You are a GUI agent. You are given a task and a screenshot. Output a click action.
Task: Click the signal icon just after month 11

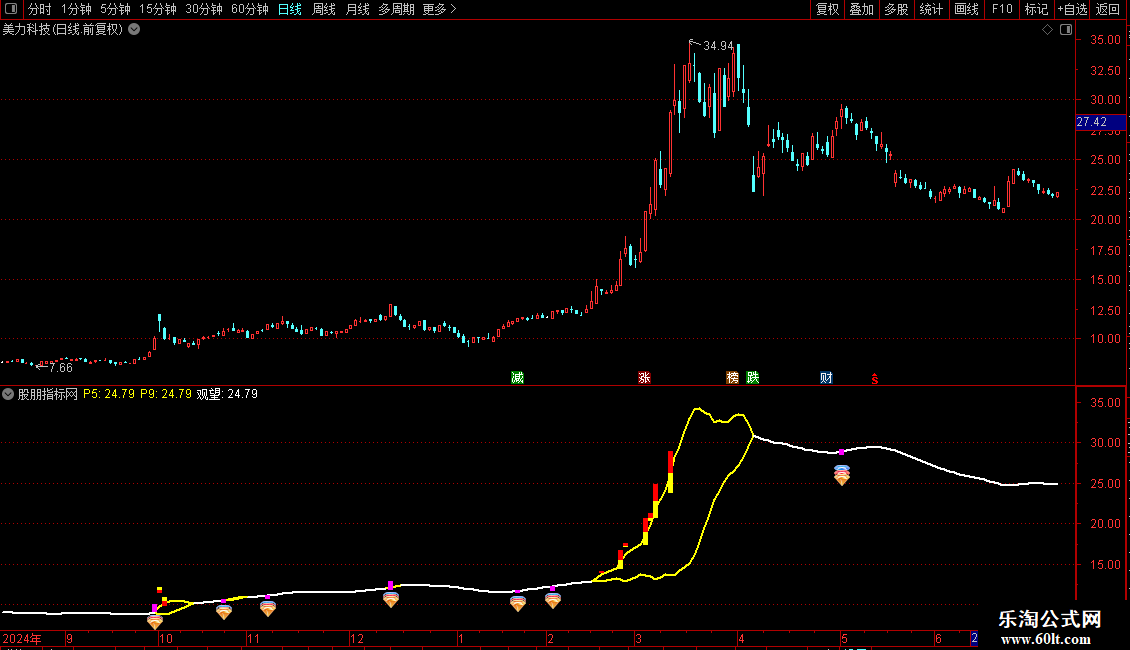(268, 608)
